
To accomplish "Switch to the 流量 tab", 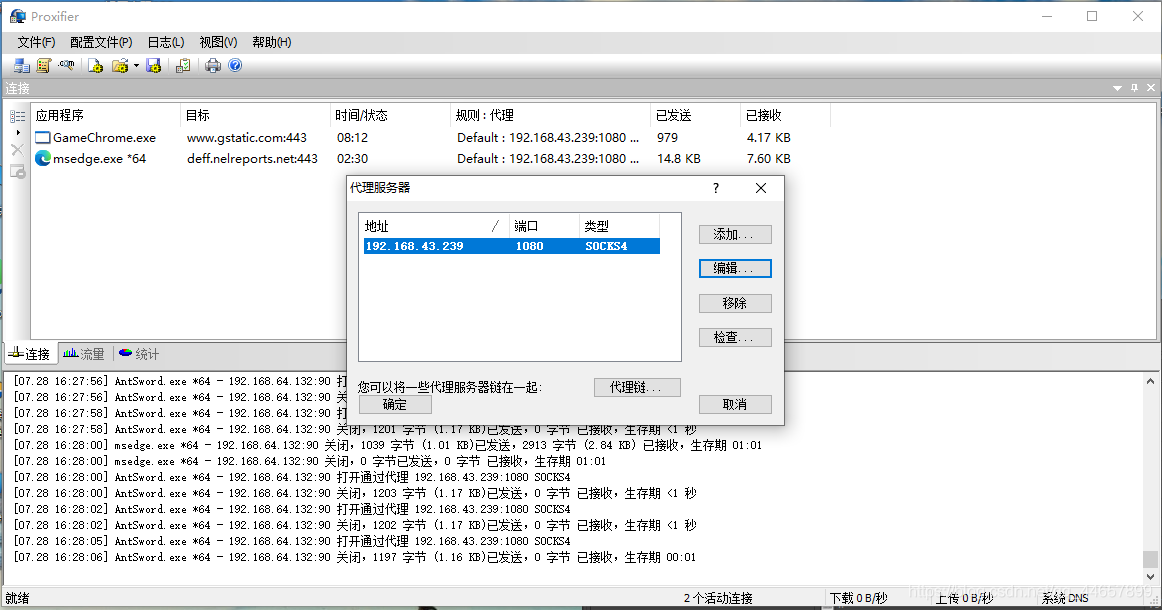I will (84, 354).
